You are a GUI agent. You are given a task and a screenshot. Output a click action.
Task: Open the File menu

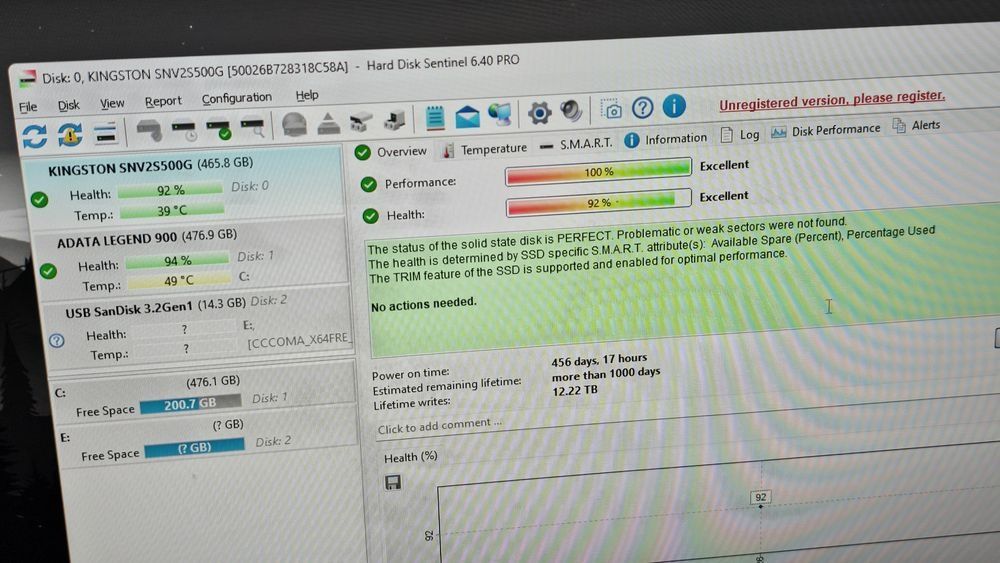pyautogui.click(x=28, y=107)
